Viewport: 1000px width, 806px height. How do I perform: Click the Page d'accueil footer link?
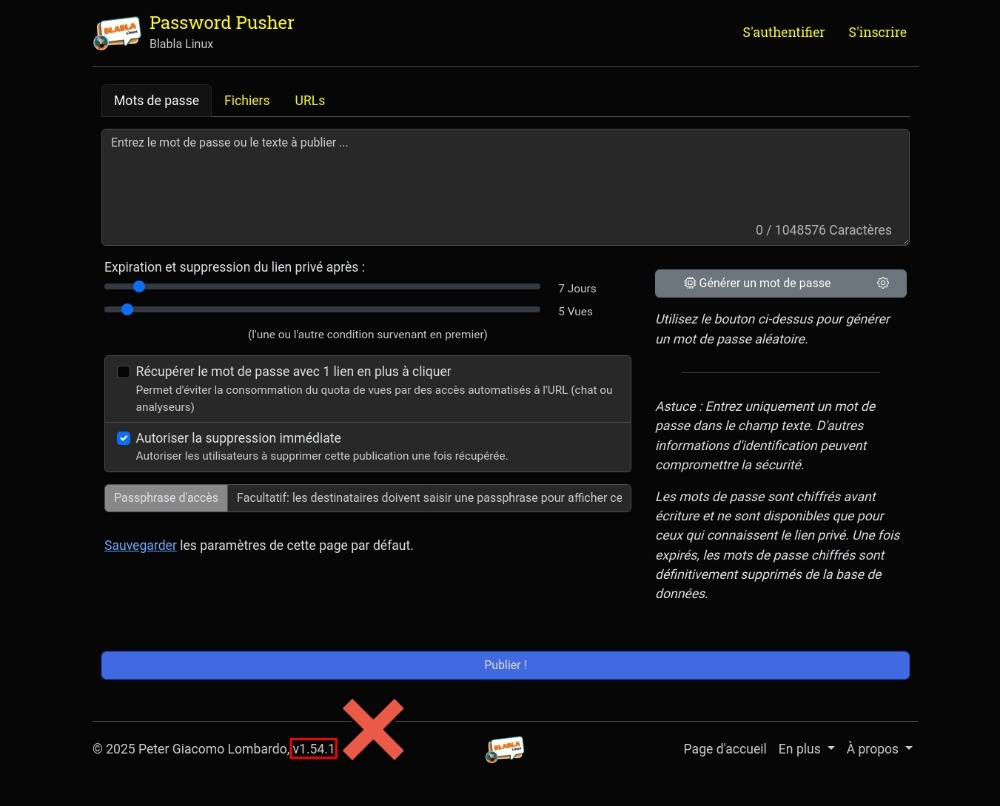tap(725, 749)
